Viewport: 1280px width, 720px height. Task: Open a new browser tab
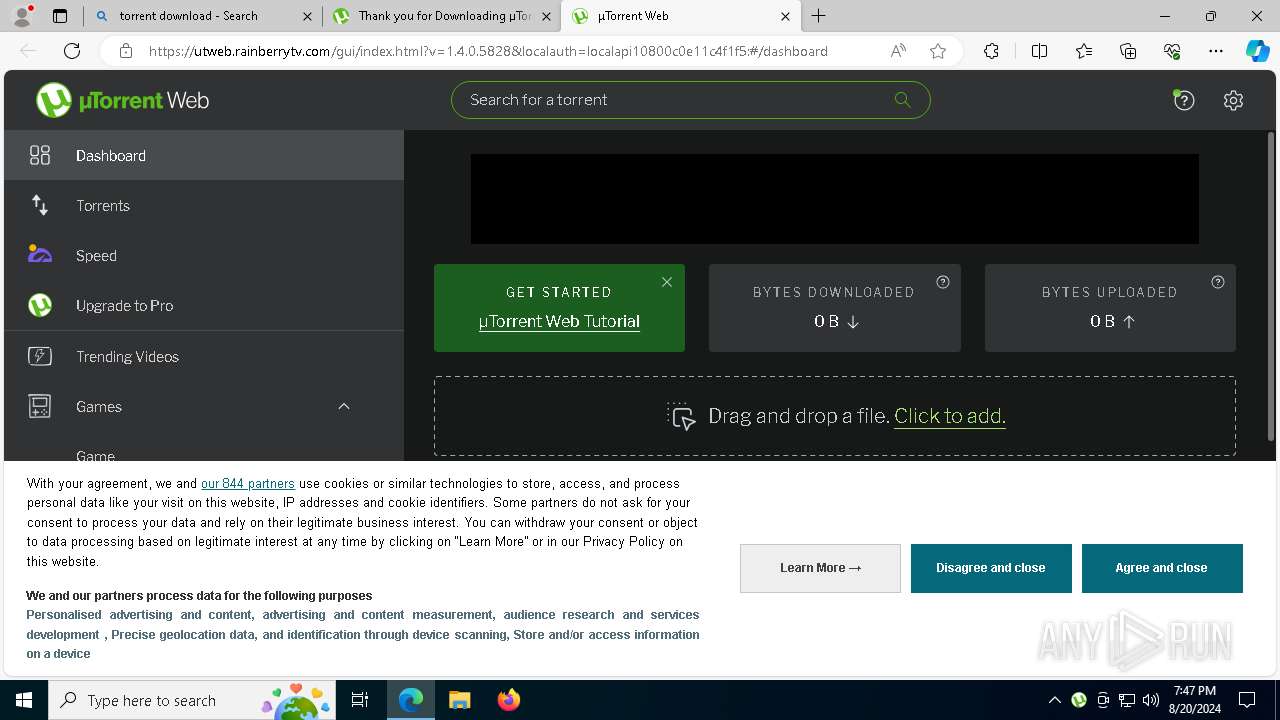[x=819, y=16]
